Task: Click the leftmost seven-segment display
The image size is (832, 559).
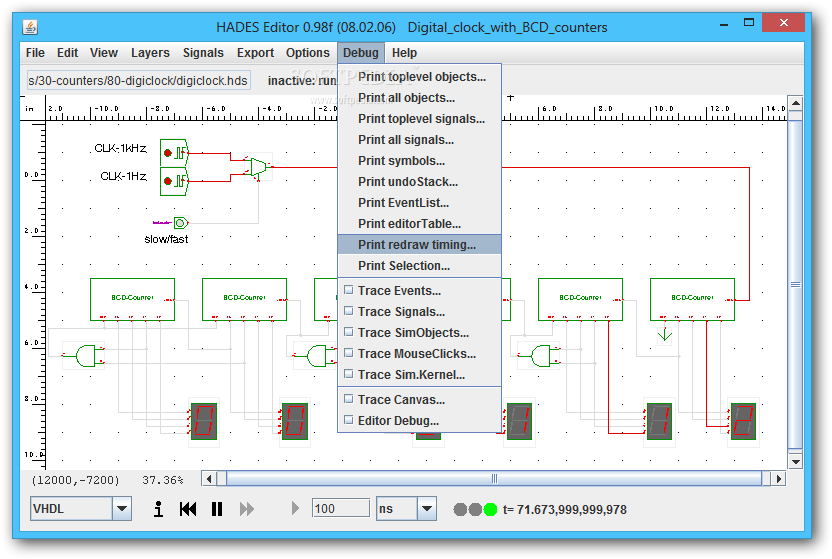Action: (x=204, y=422)
